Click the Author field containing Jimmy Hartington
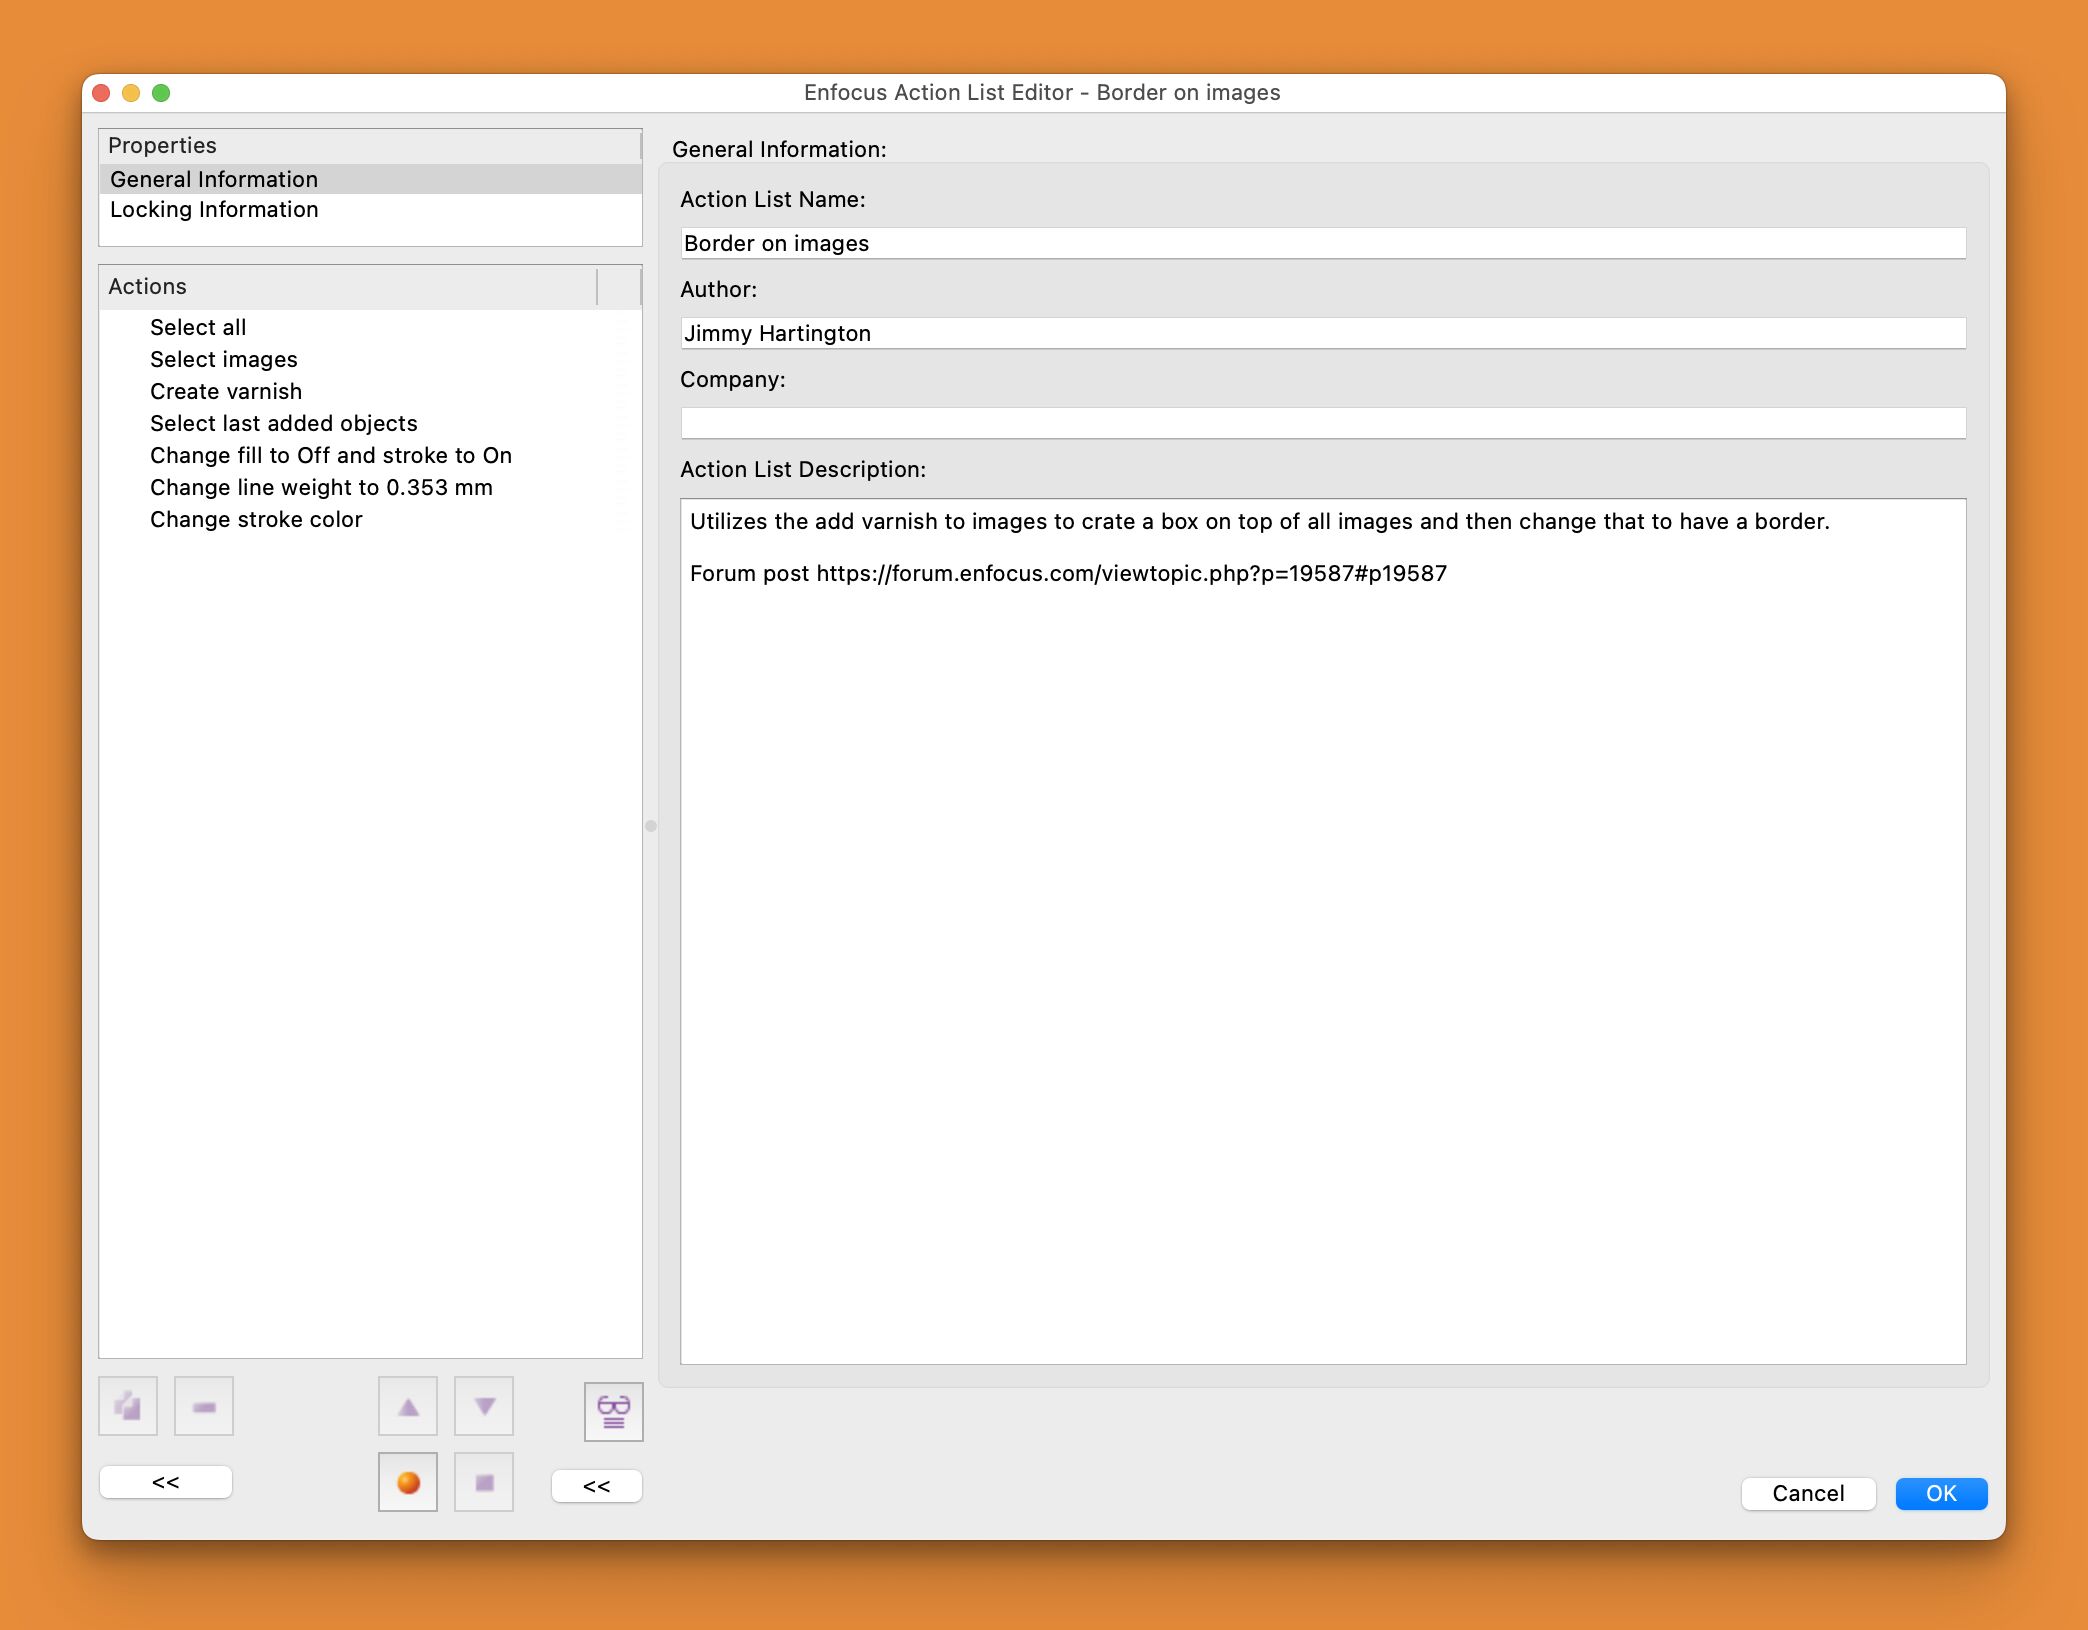This screenshot has height=1630, width=2088. pyautogui.click(x=1322, y=332)
